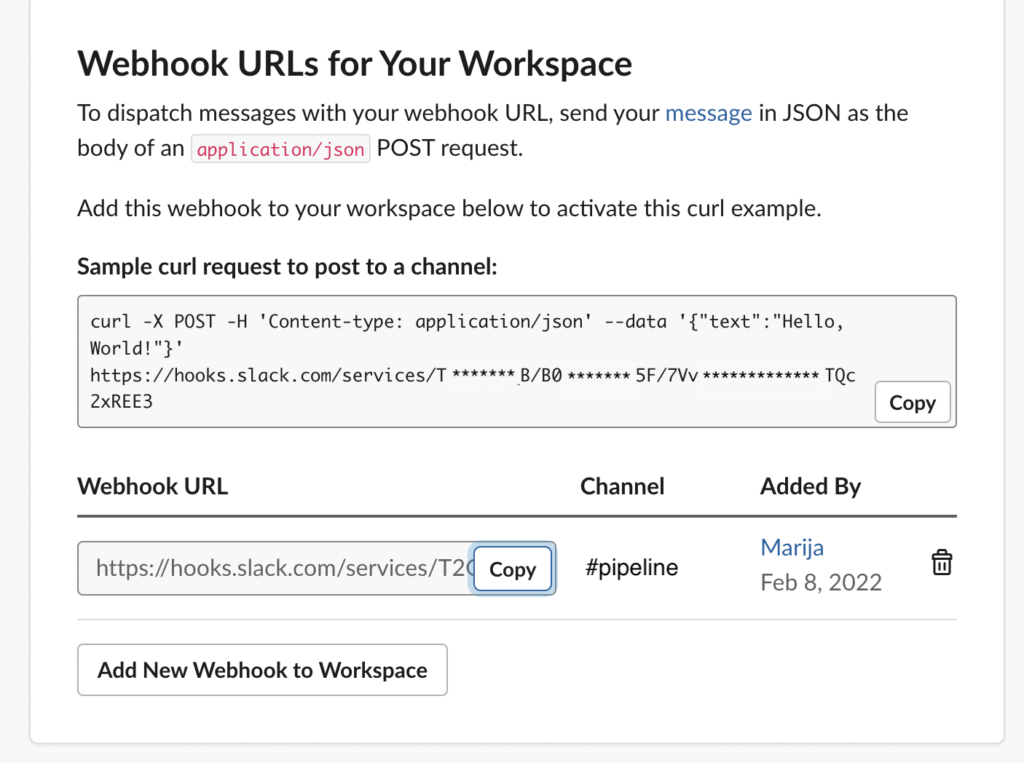This screenshot has height=763, width=1024.
Task: Click the 'Add this webhook to your workspace' sentence
Action: tap(449, 209)
